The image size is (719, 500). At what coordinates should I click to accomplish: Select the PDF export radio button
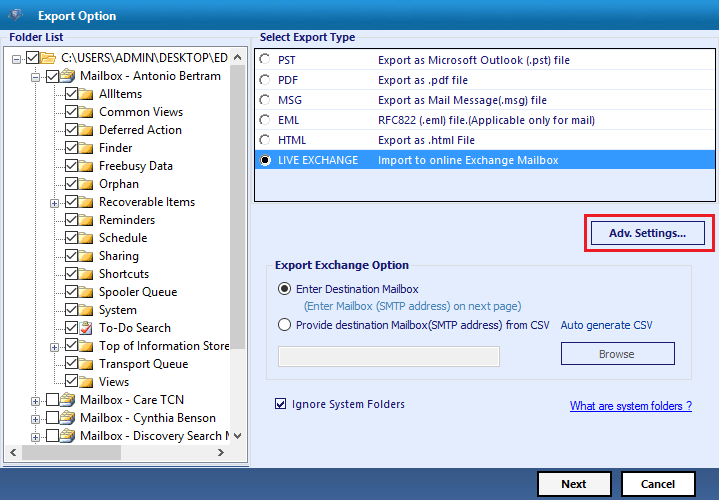[265, 80]
